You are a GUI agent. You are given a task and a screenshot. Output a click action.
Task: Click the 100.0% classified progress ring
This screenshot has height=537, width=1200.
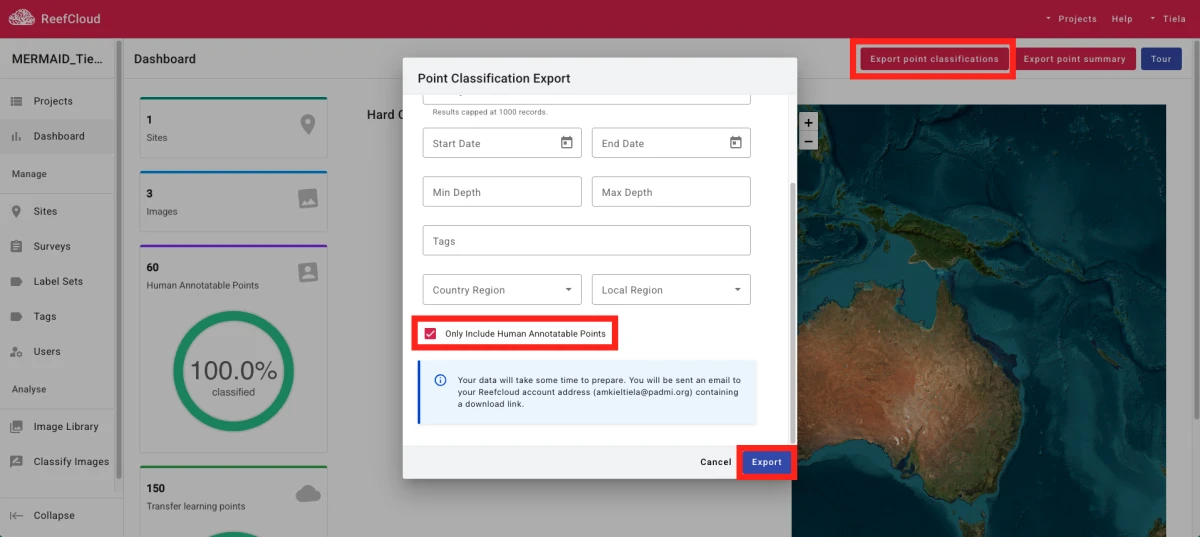[233, 371]
